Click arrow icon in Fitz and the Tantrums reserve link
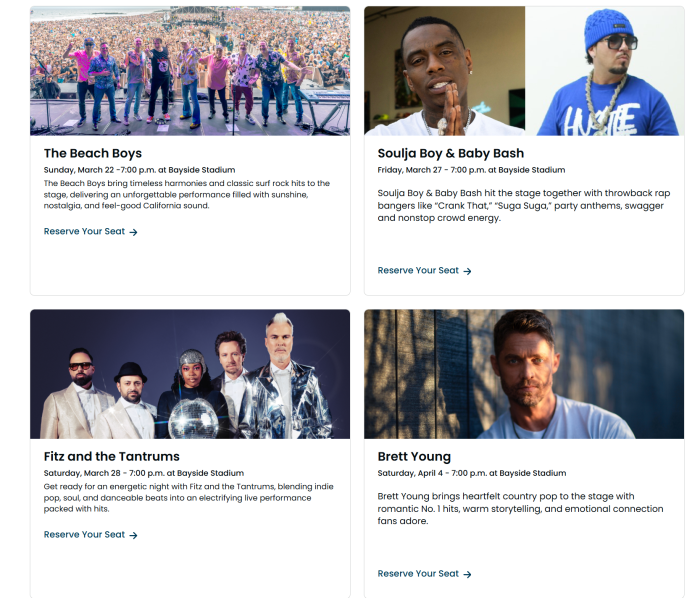 click(x=133, y=535)
